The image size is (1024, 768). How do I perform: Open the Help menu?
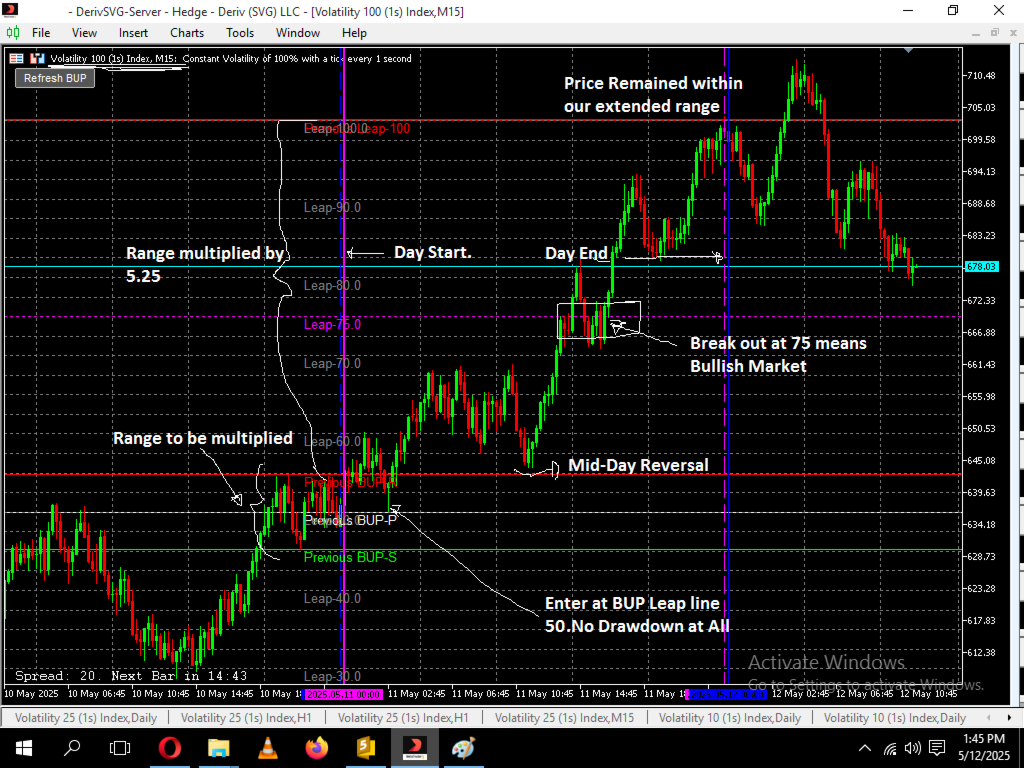point(354,33)
